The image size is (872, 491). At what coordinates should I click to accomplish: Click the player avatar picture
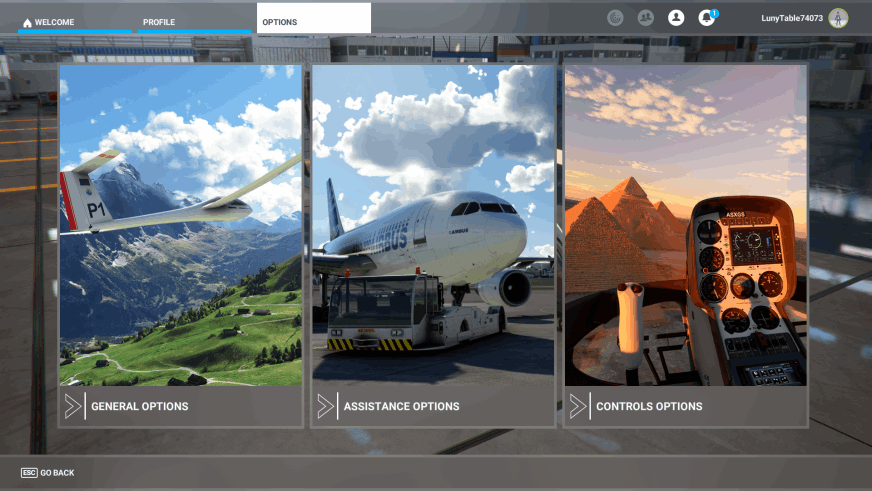coord(838,18)
